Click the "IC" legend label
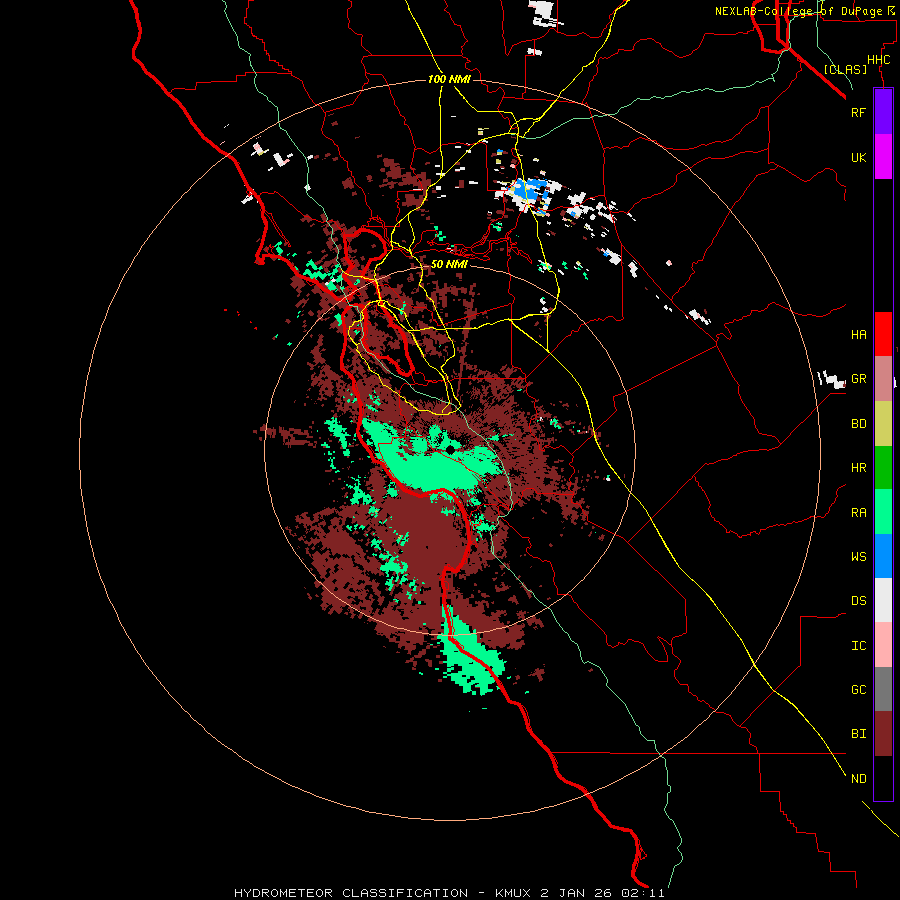 pos(858,646)
